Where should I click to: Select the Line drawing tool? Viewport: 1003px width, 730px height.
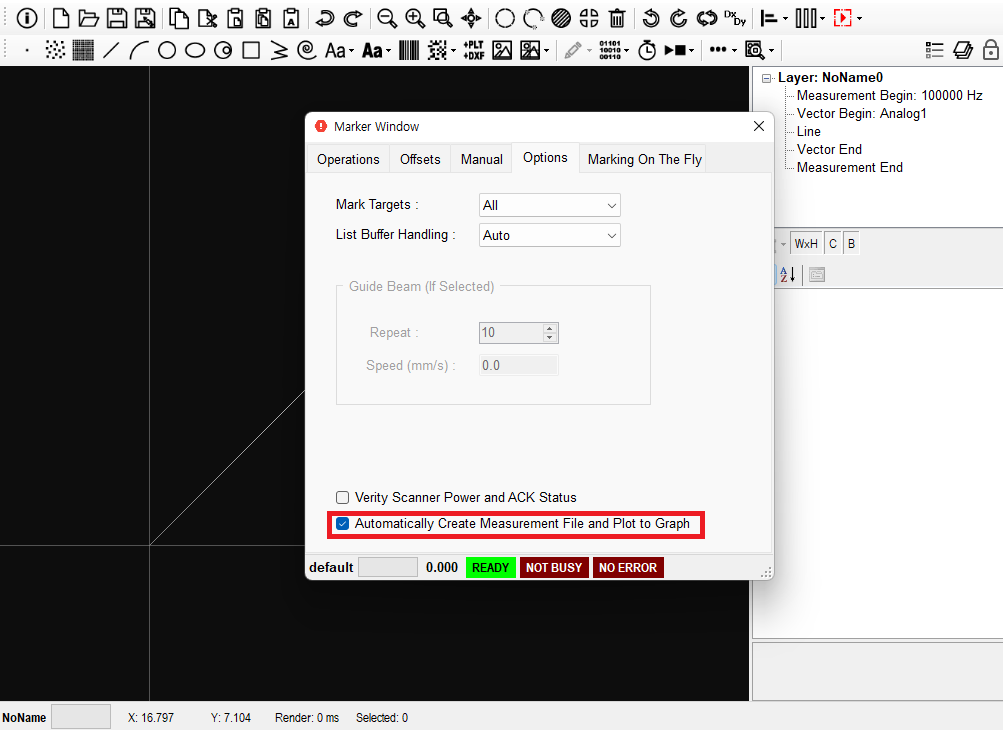[x=111, y=50]
